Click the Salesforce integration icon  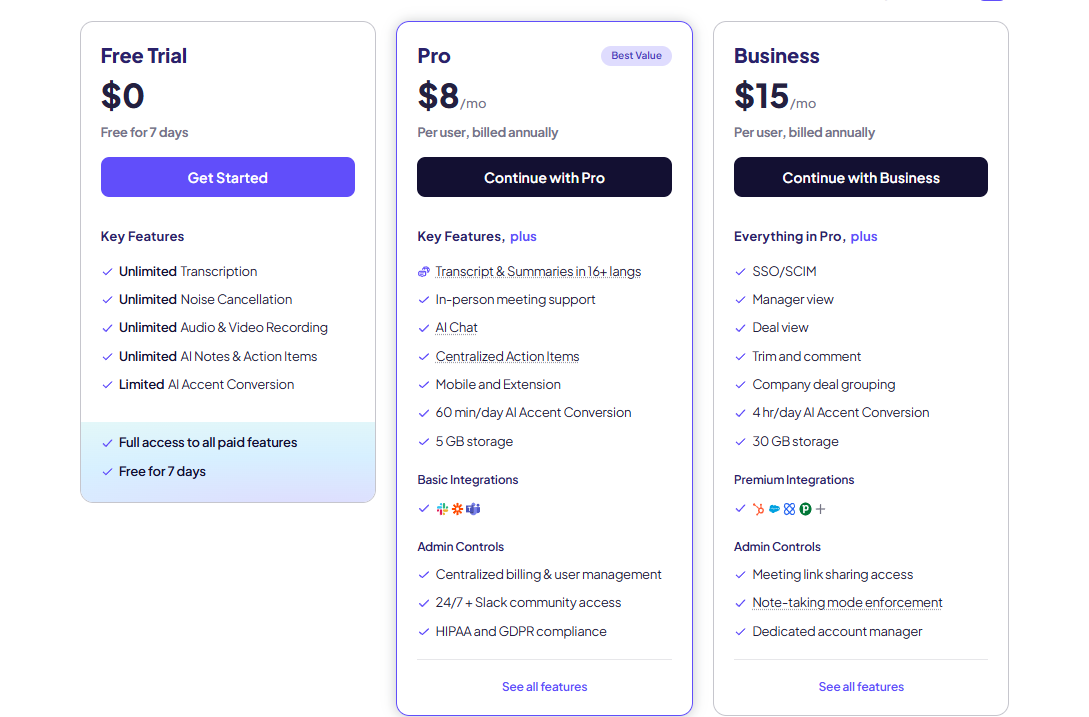coord(774,509)
